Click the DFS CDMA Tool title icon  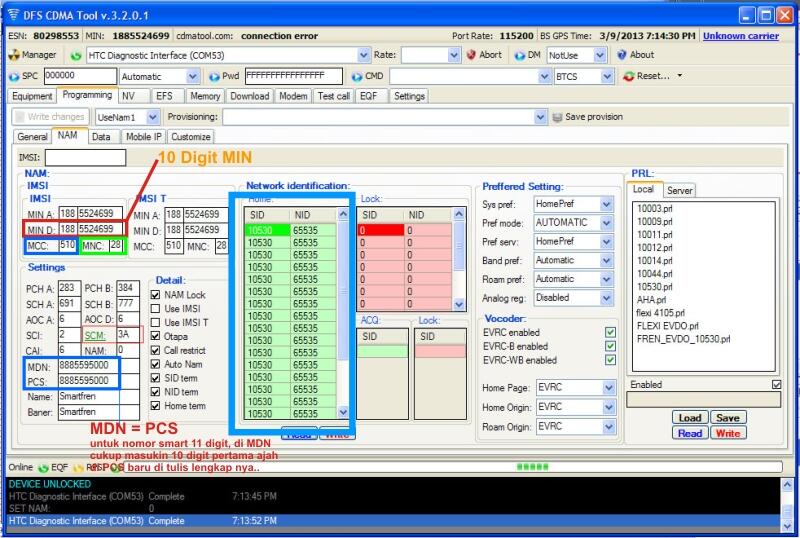coord(13,14)
